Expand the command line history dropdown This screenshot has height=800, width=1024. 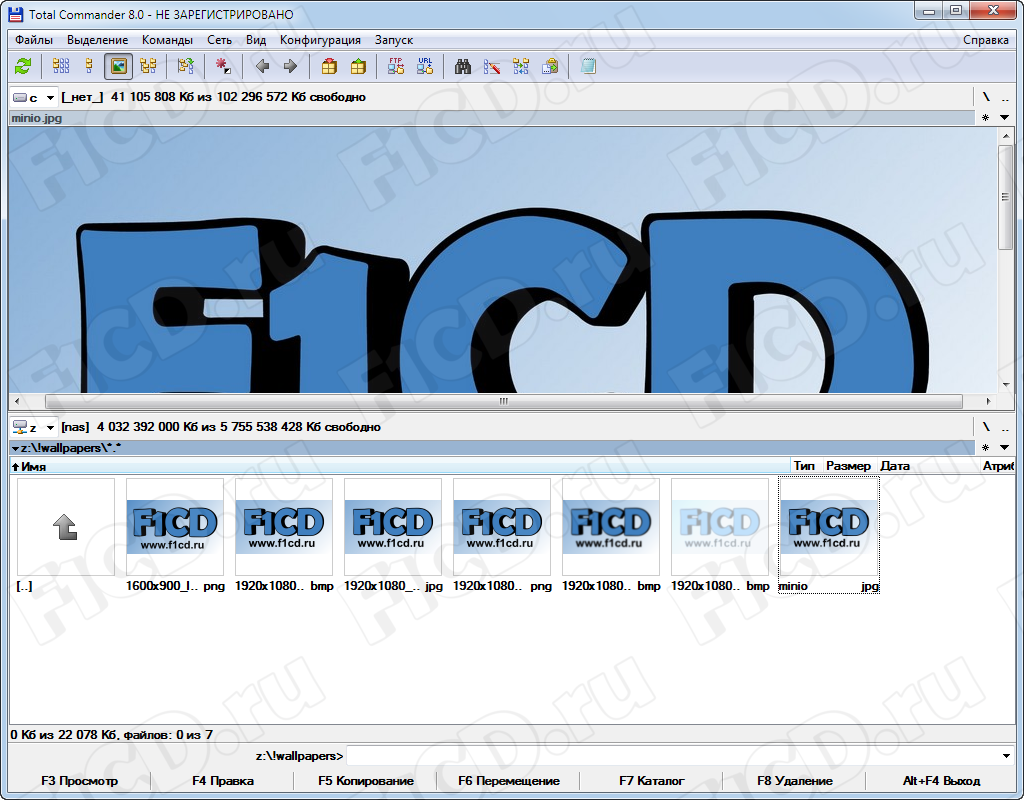click(x=1006, y=756)
